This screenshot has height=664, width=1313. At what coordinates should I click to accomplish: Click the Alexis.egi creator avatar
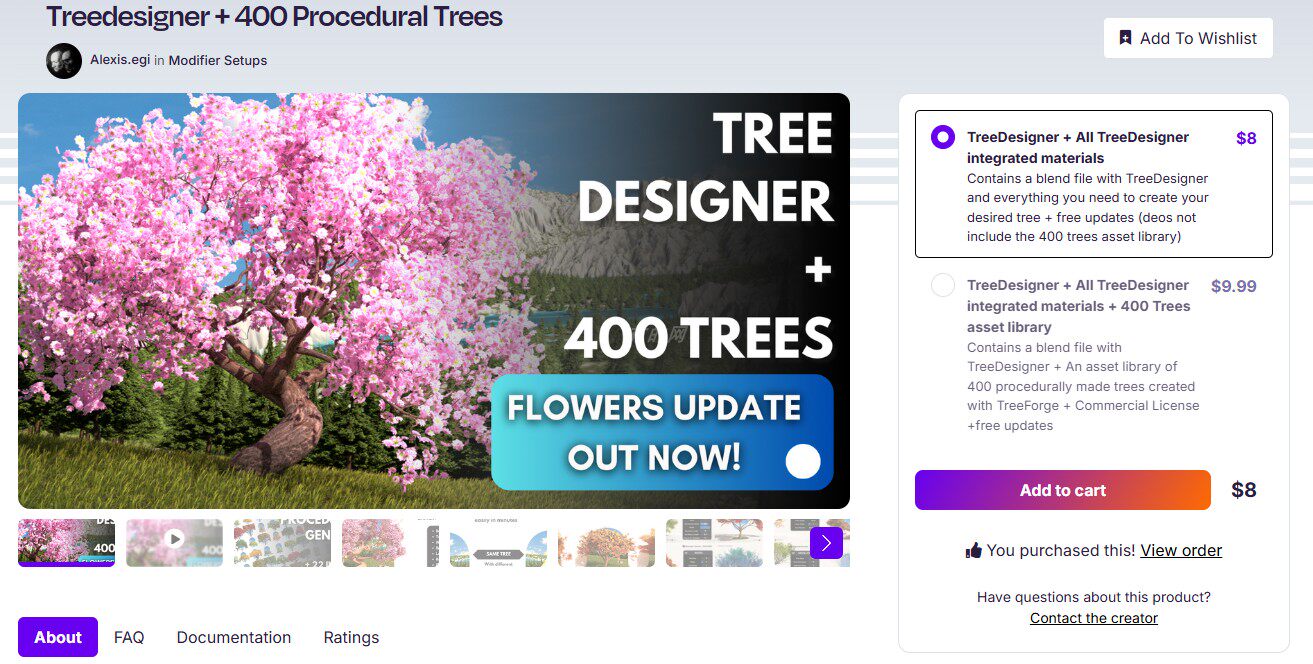64,60
